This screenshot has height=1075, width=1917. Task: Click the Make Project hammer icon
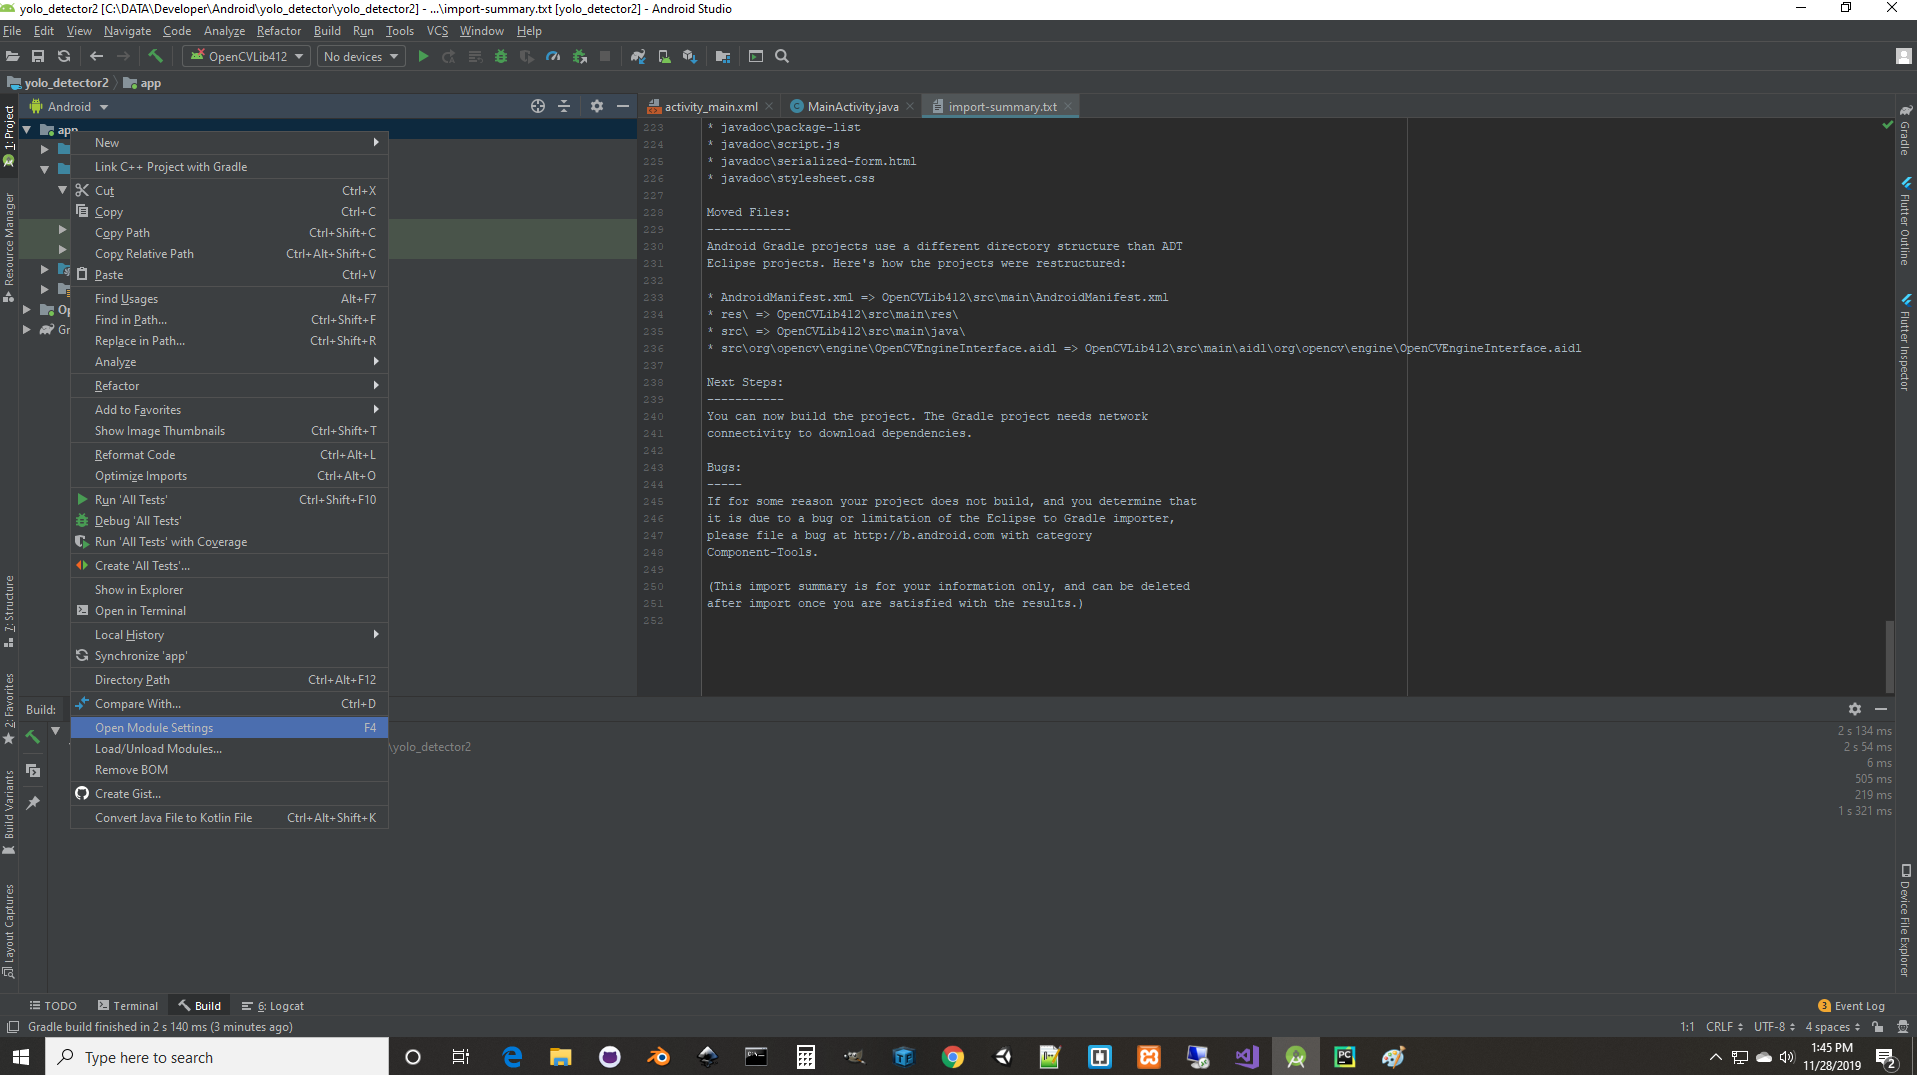156,57
